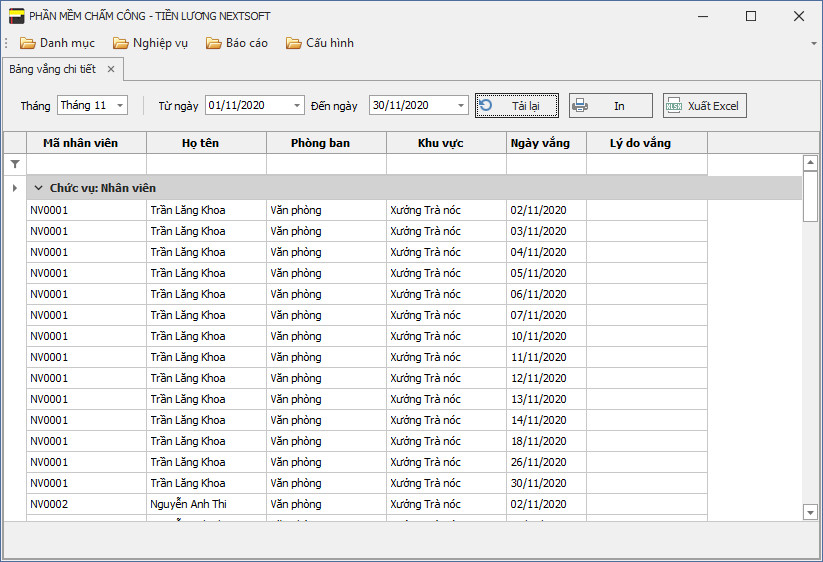Click the Phòng ban filter cell
823x562 pixels.
pos(326,164)
